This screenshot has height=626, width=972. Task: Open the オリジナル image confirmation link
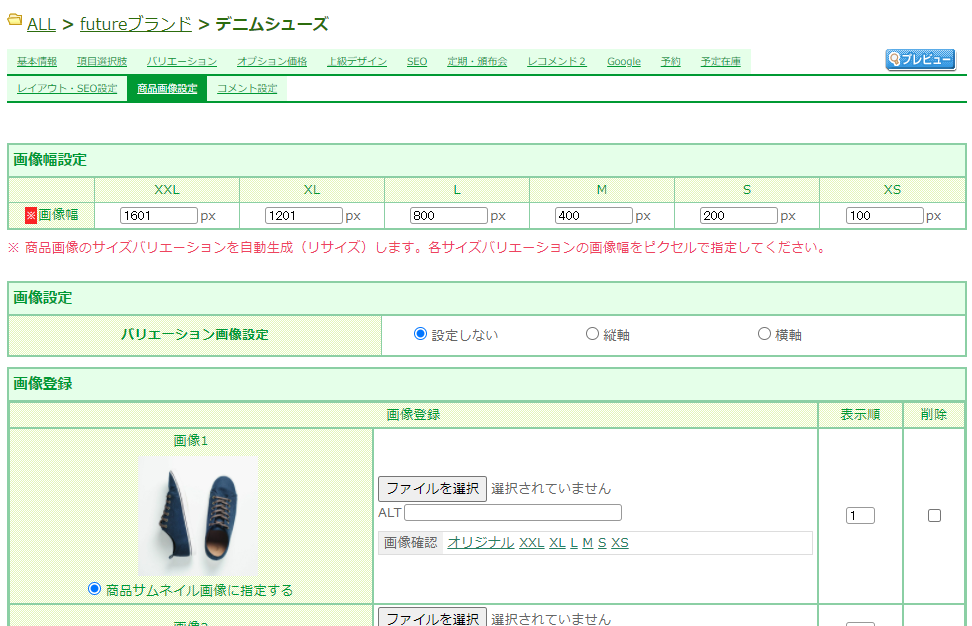(x=480, y=542)
